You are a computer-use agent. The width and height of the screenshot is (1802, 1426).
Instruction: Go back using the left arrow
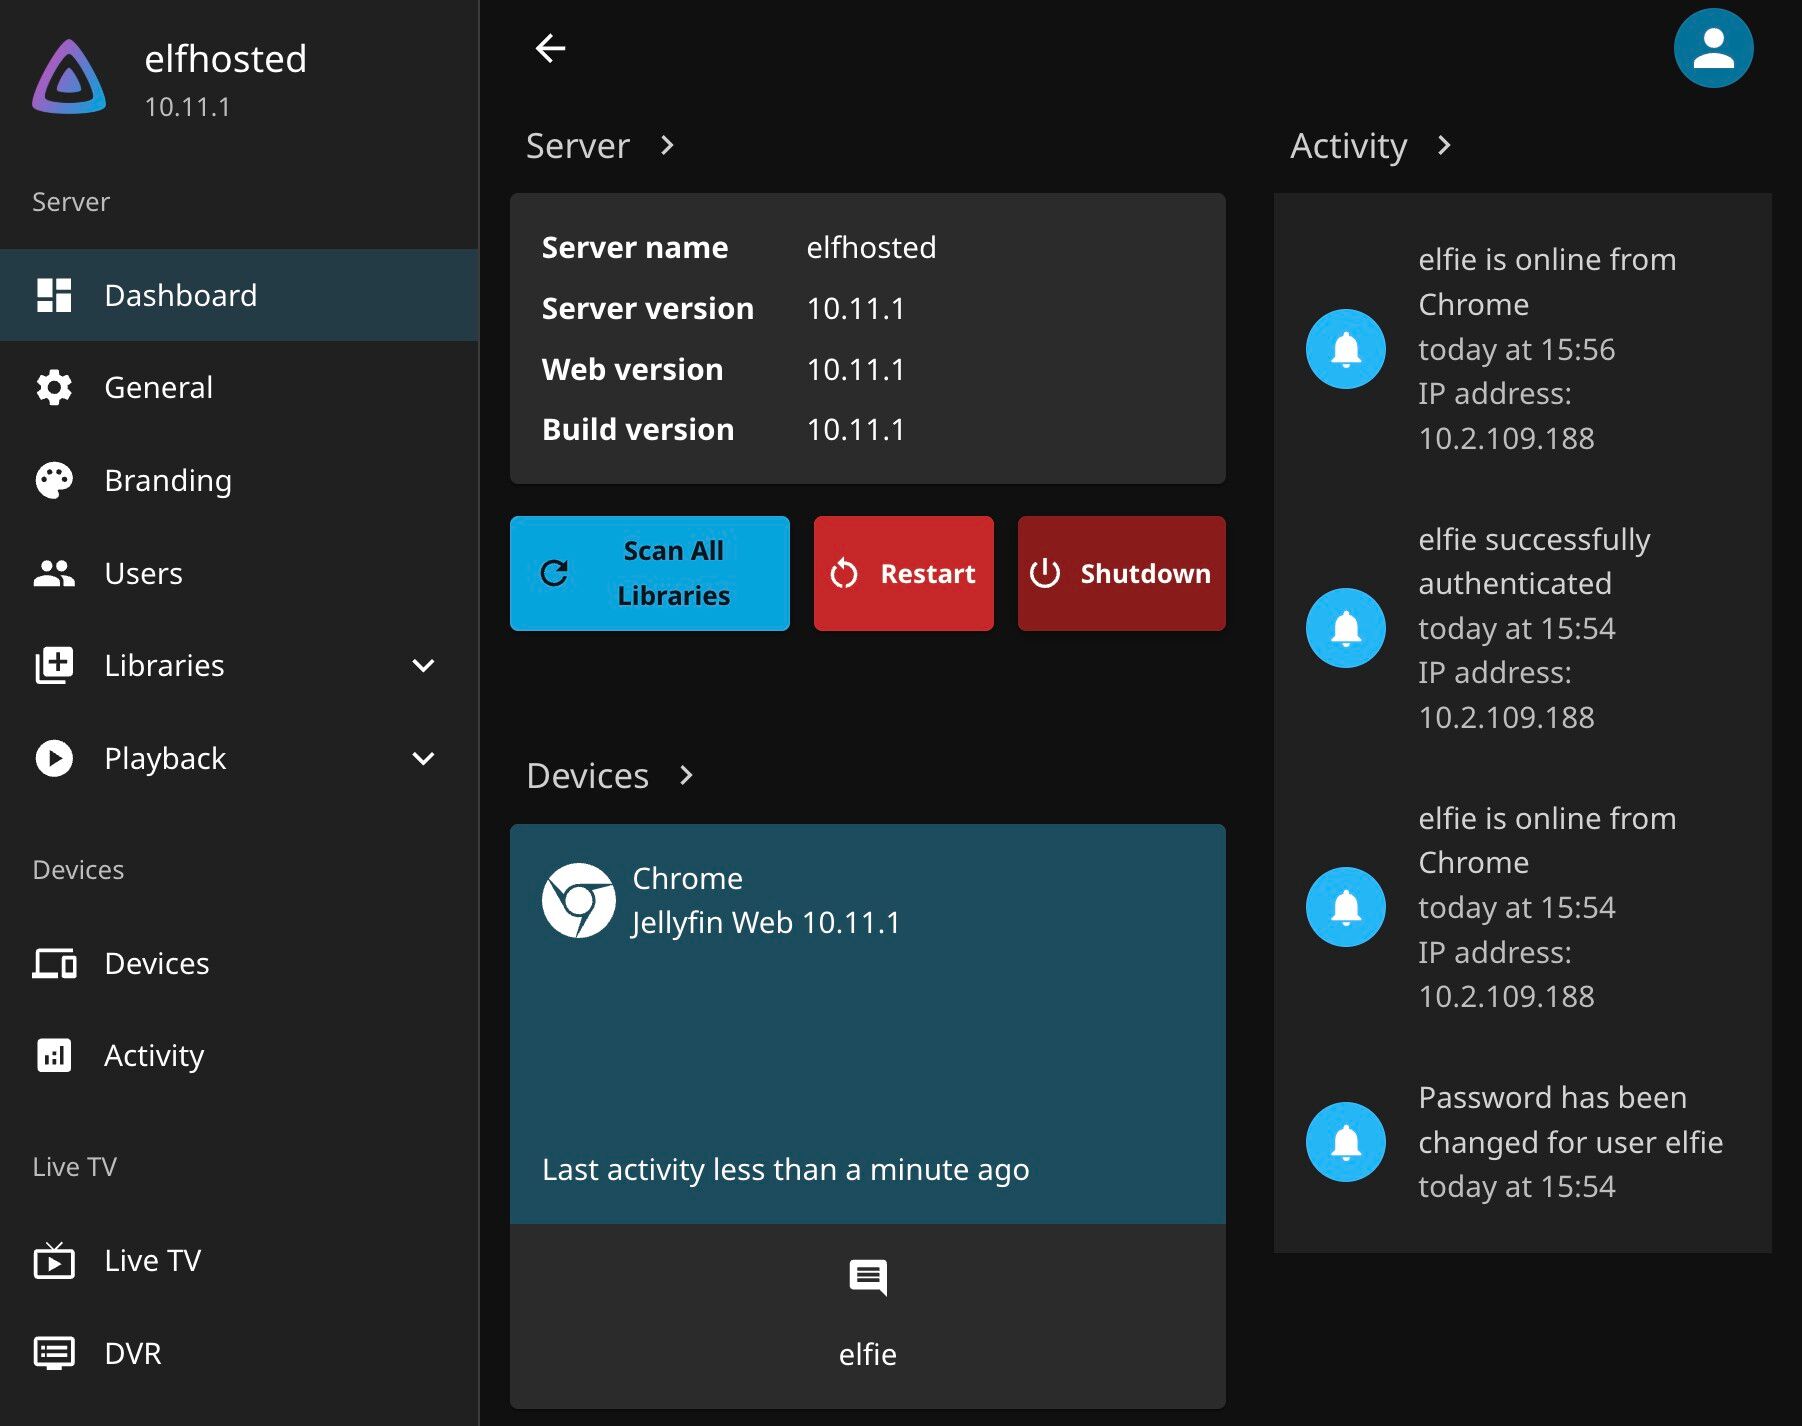550,48
